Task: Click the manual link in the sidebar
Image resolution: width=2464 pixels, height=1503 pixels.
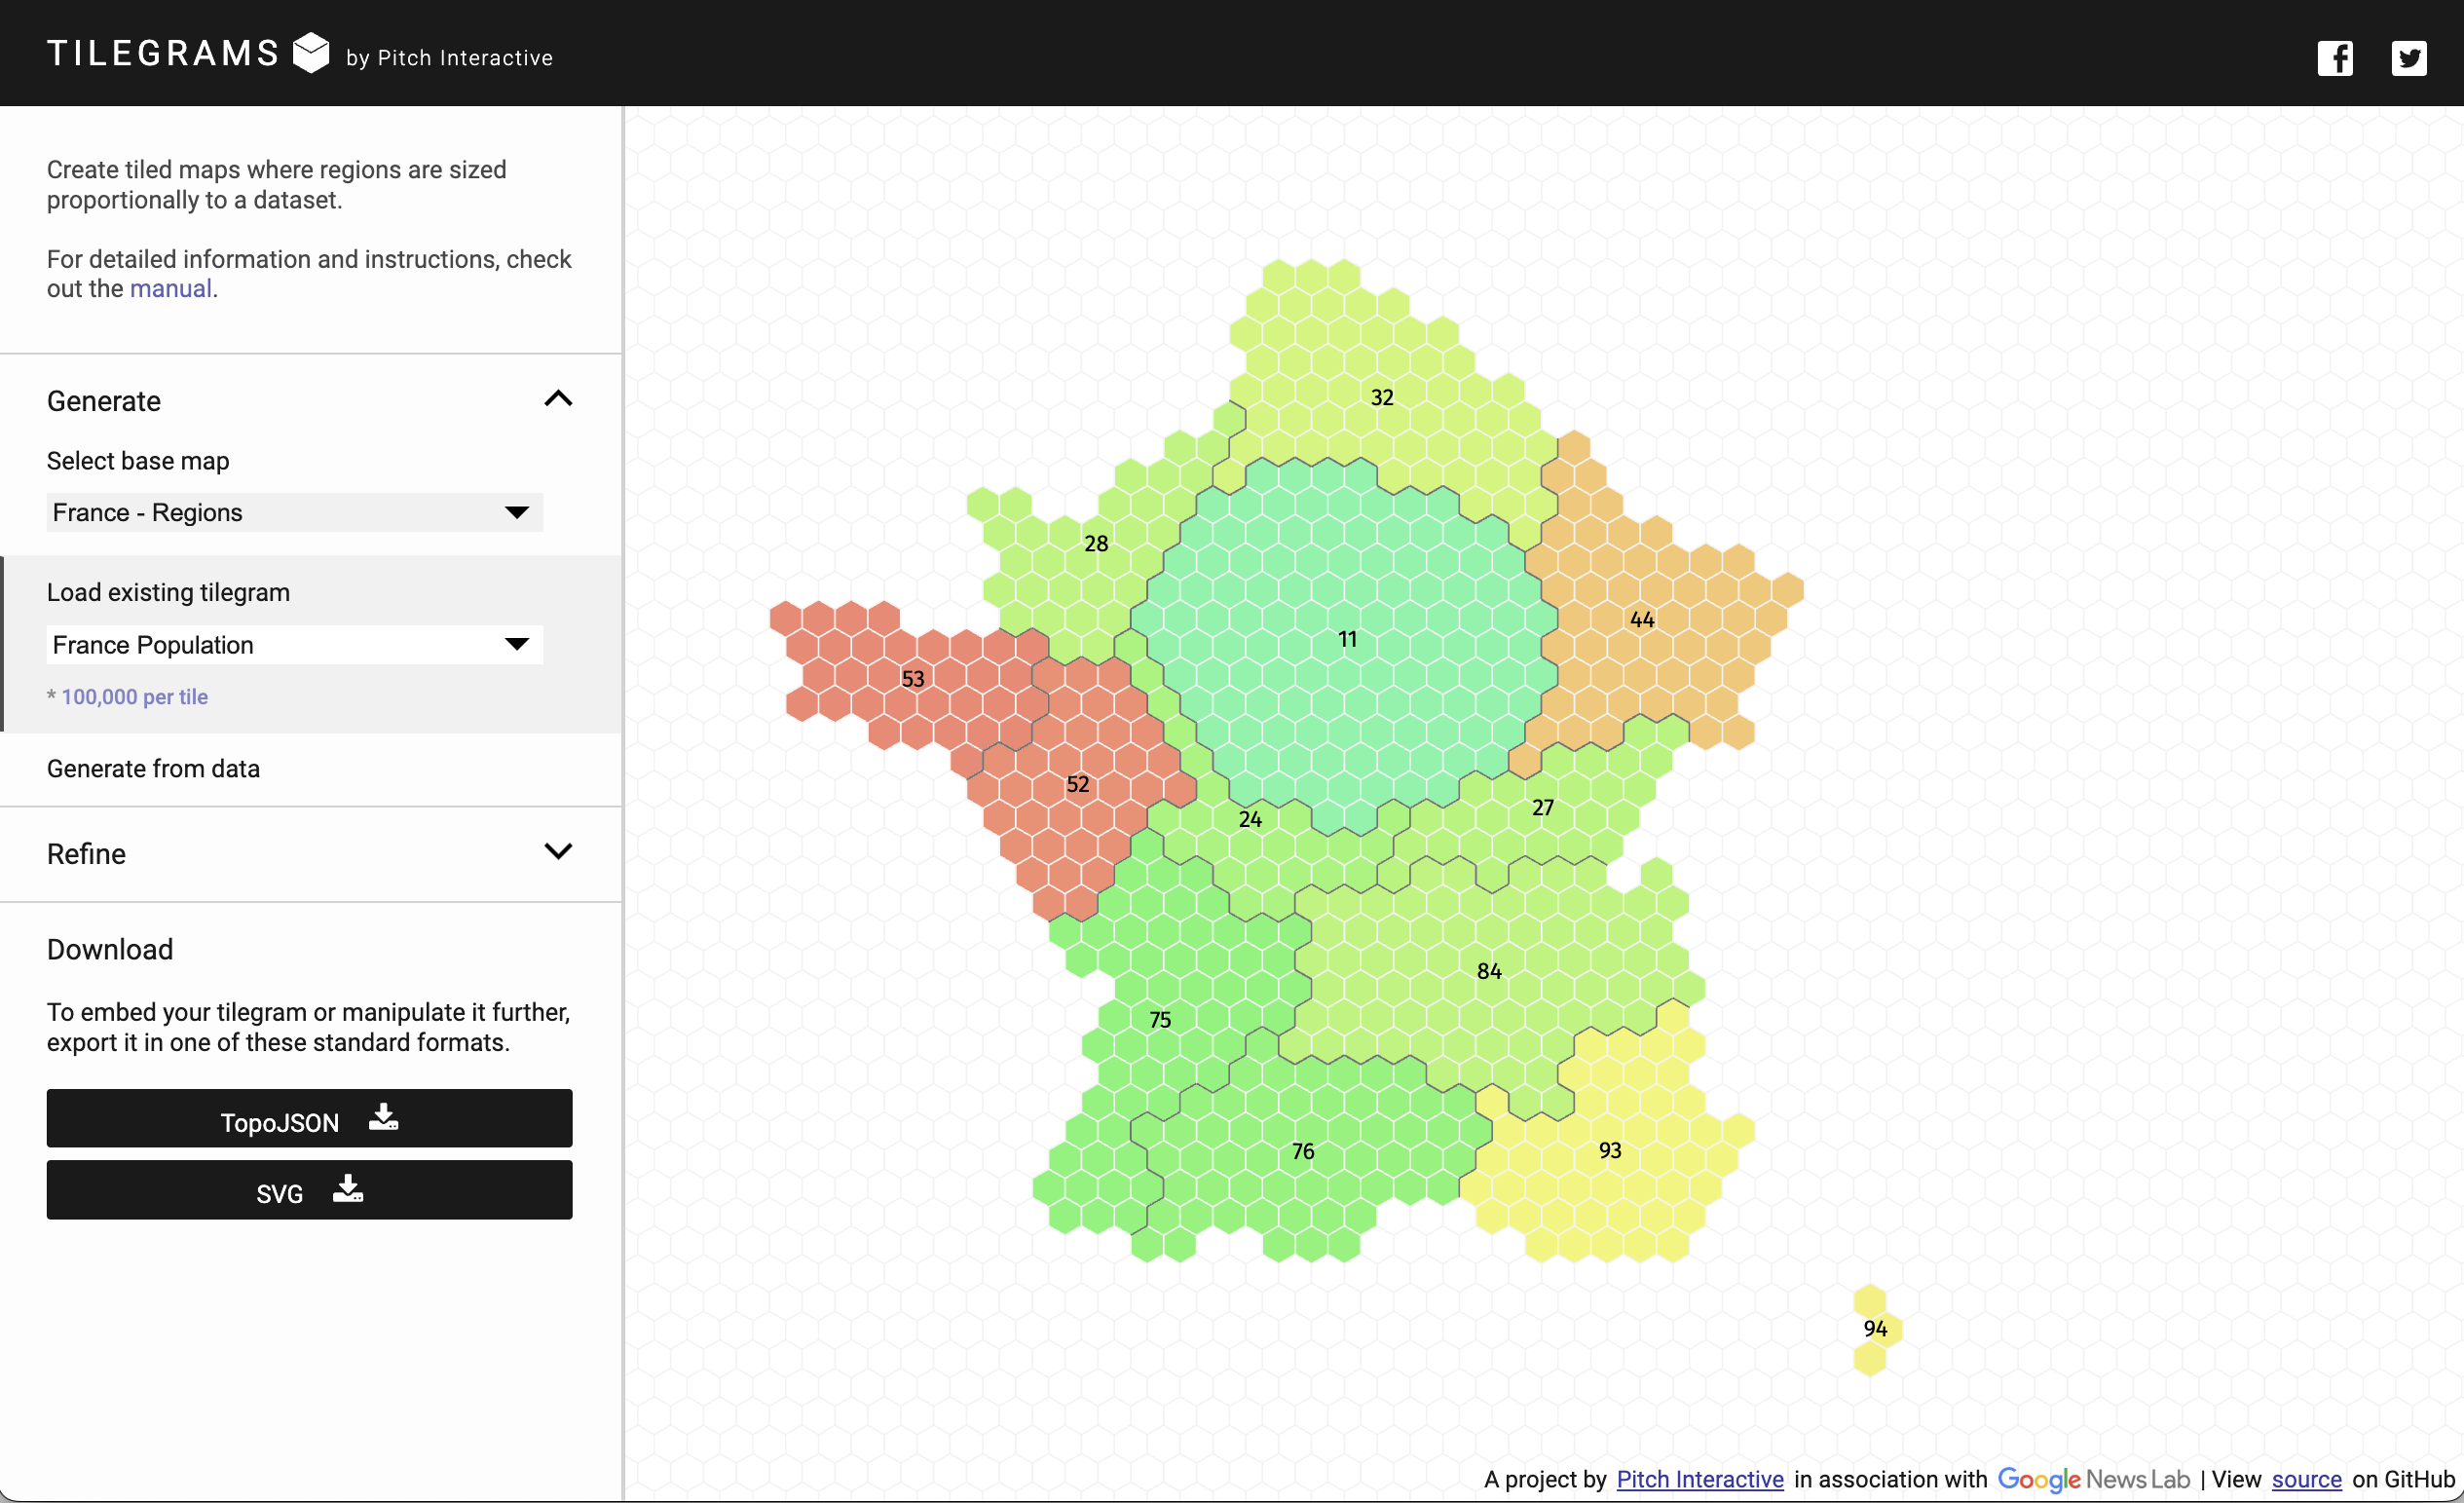Action: [x=170, y=288]
